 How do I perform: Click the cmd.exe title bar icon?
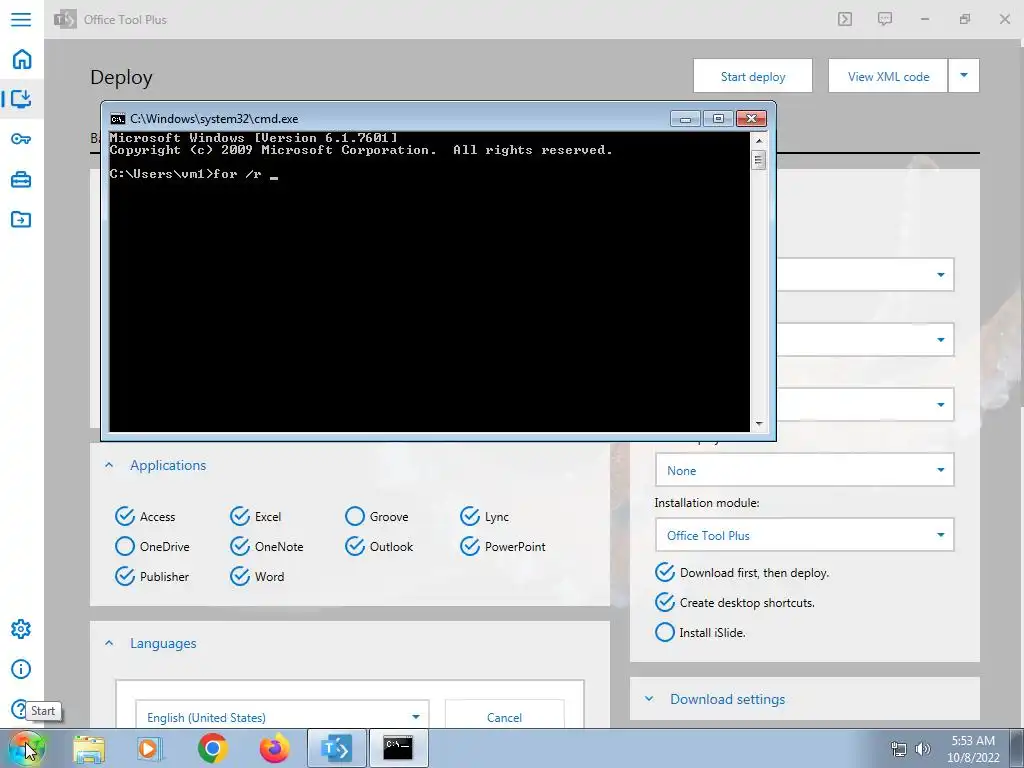pos(118,119)
